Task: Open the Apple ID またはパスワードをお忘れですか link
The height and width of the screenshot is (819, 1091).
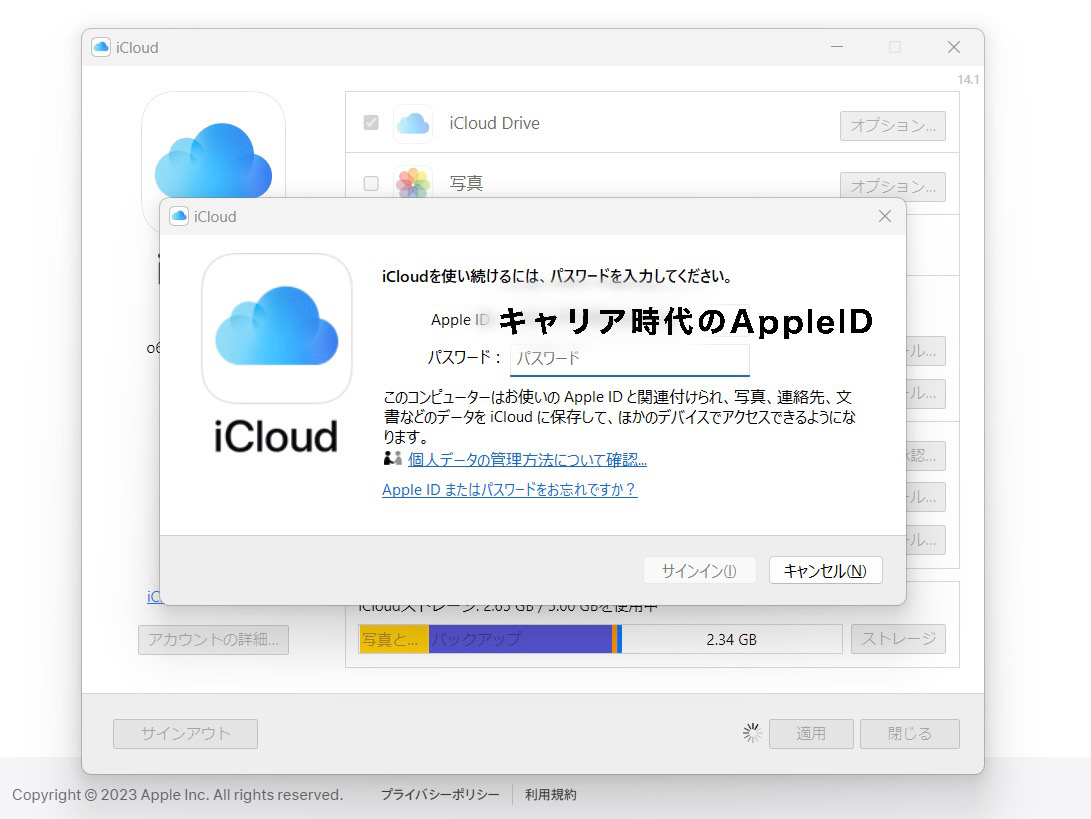Action: pyautogui.click(x=509, y=490)
